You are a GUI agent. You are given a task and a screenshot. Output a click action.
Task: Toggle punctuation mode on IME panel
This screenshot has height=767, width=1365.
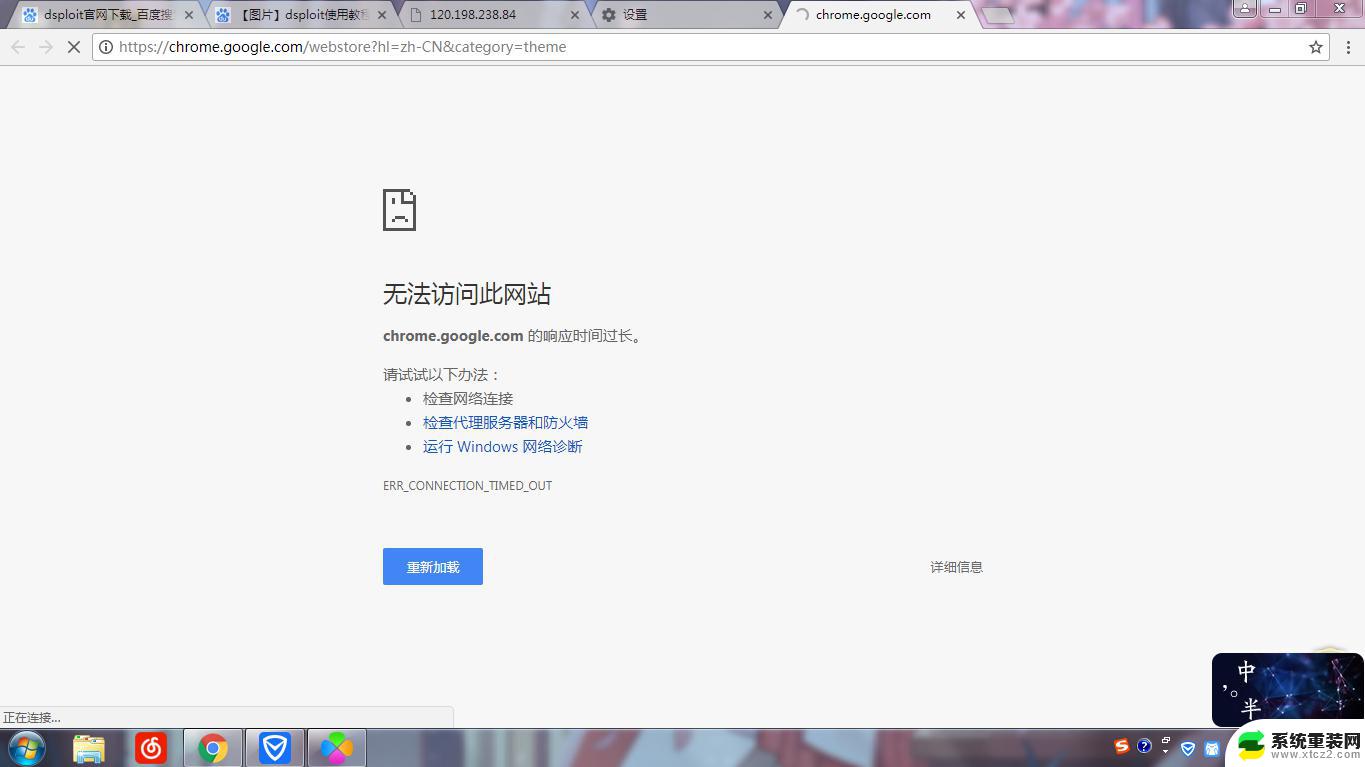tap(1230, 690)
